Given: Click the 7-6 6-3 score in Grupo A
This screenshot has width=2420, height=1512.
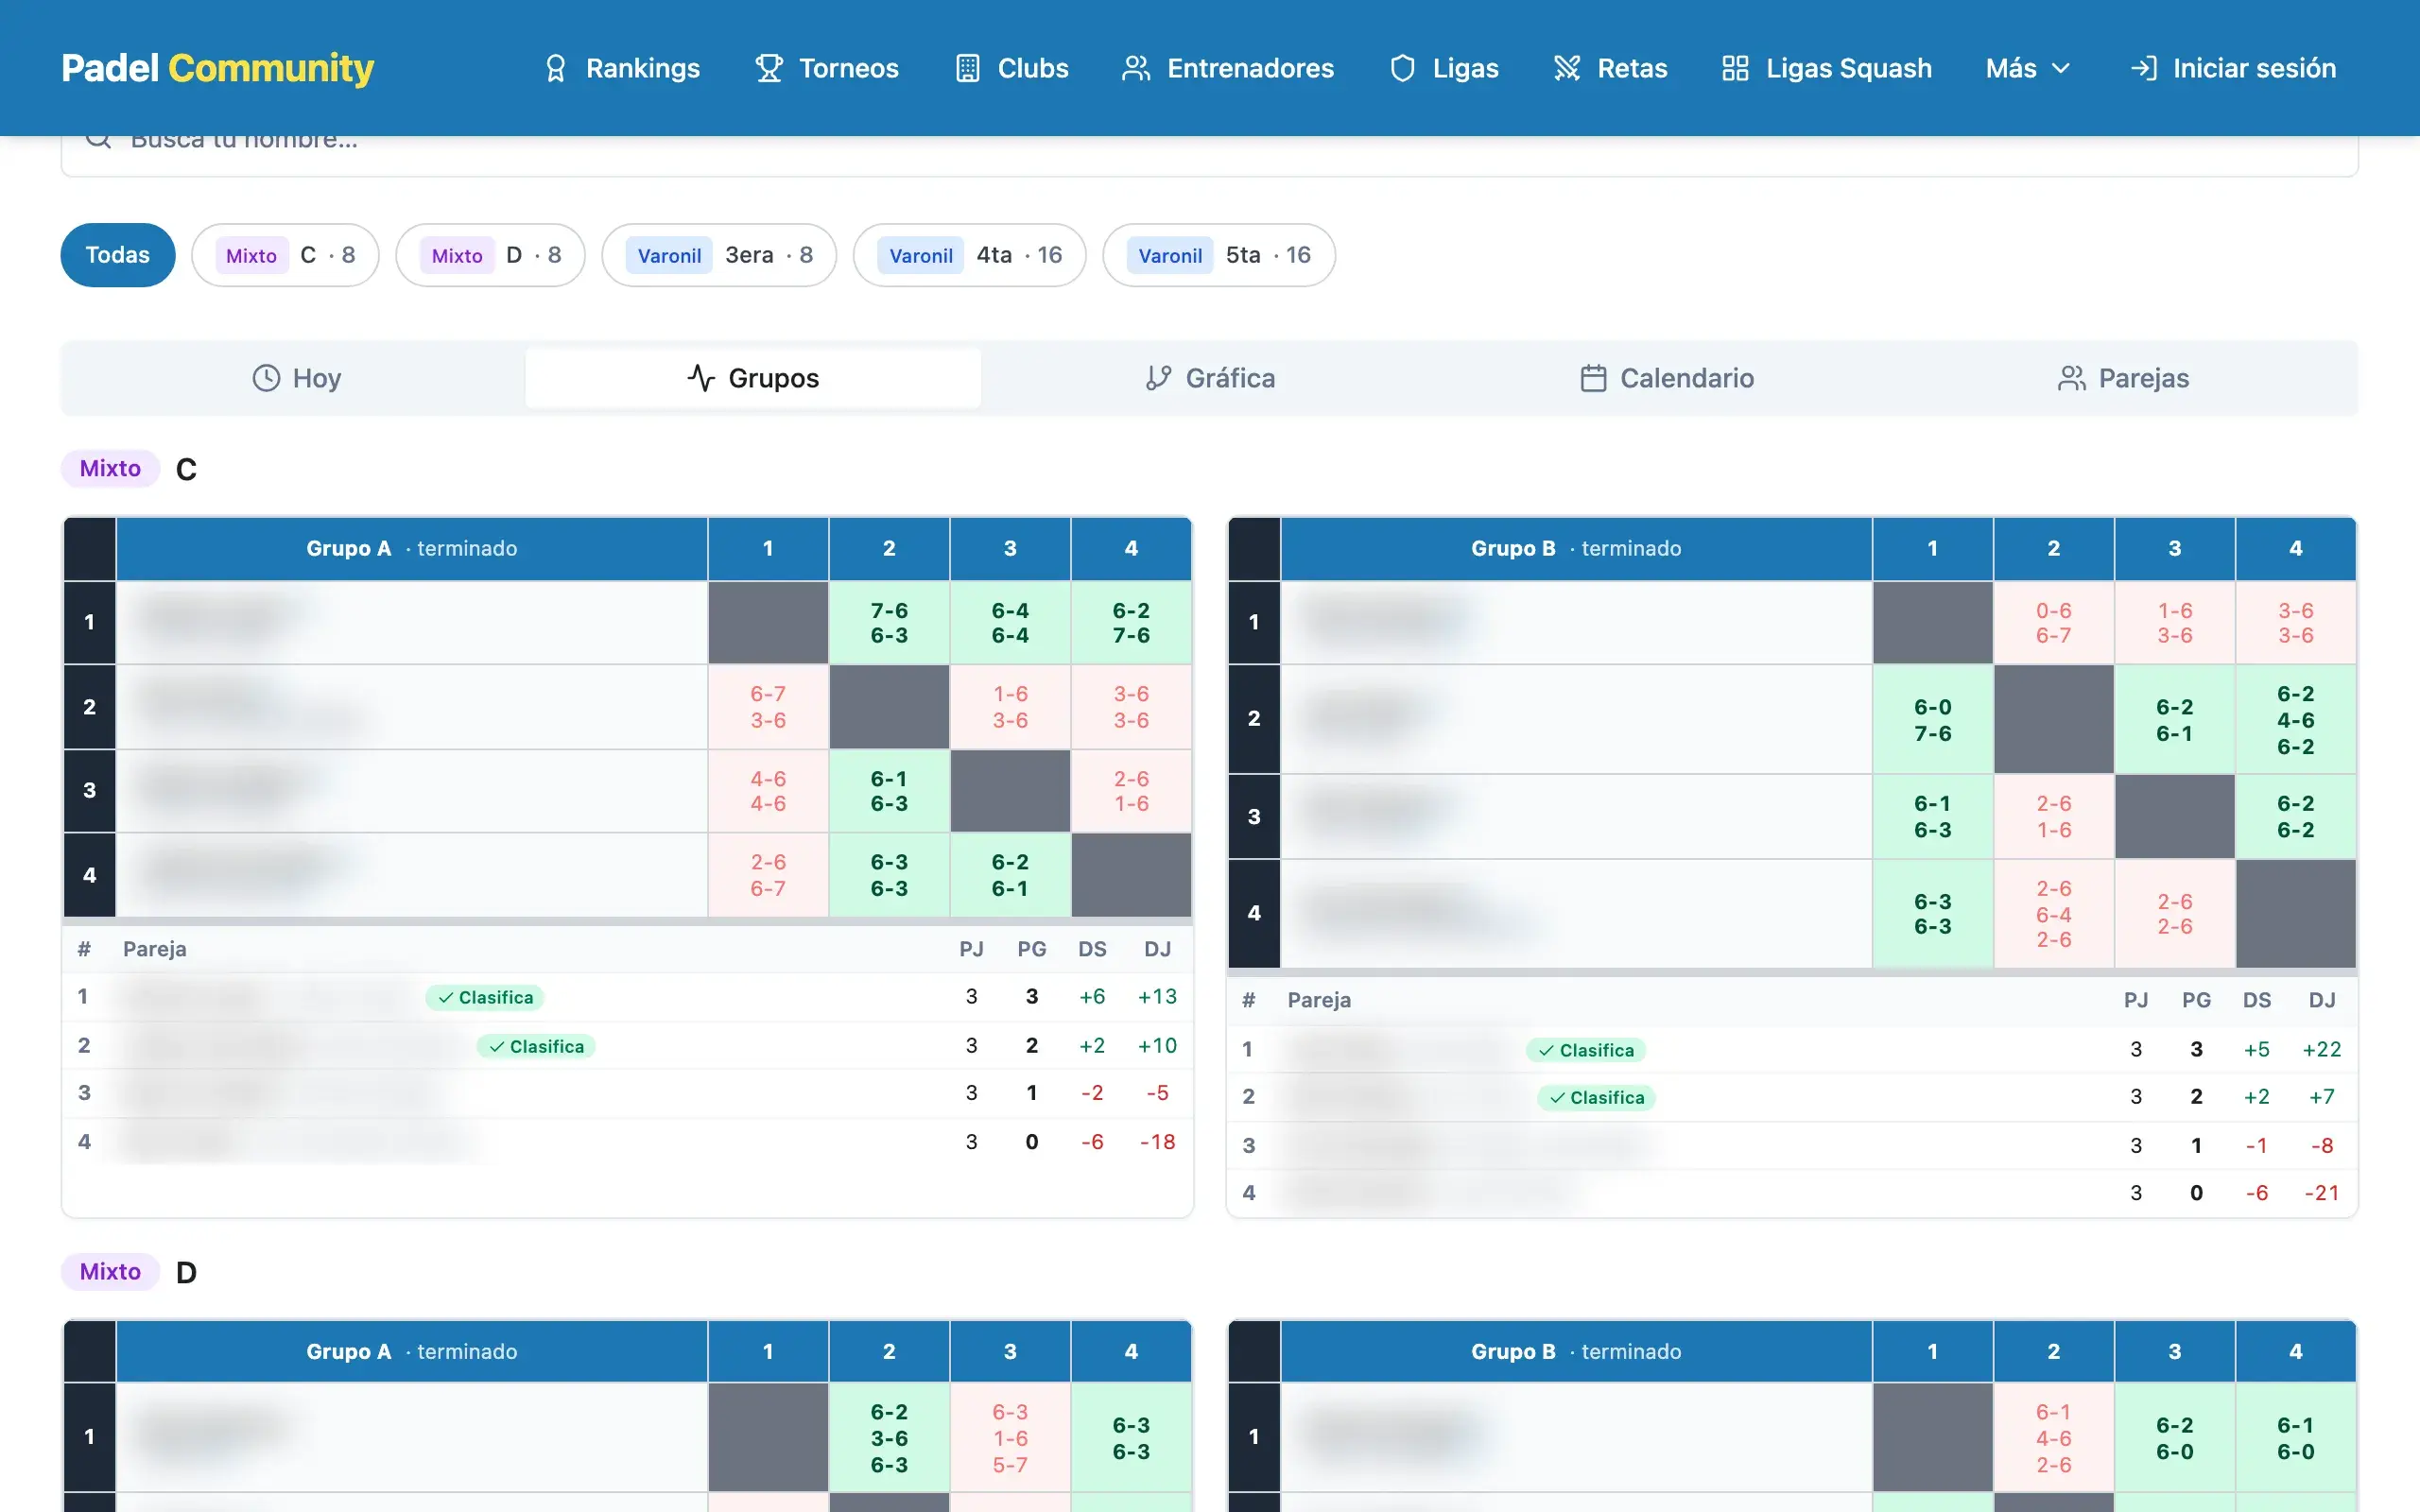Looking at the screenshot, I should pos(889,623).
